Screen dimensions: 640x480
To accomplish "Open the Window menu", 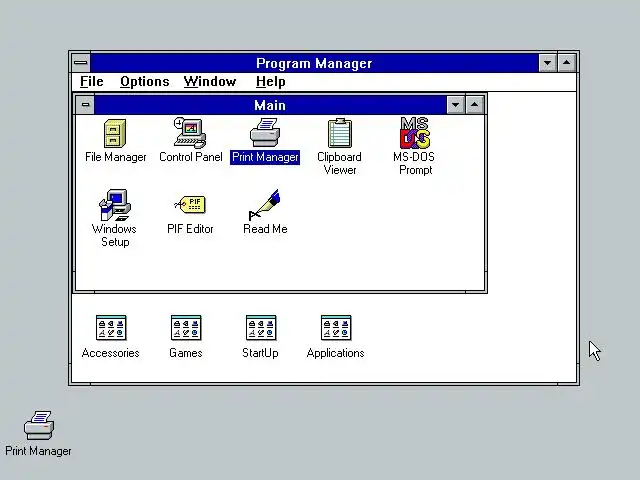I will tap(210, 82).
